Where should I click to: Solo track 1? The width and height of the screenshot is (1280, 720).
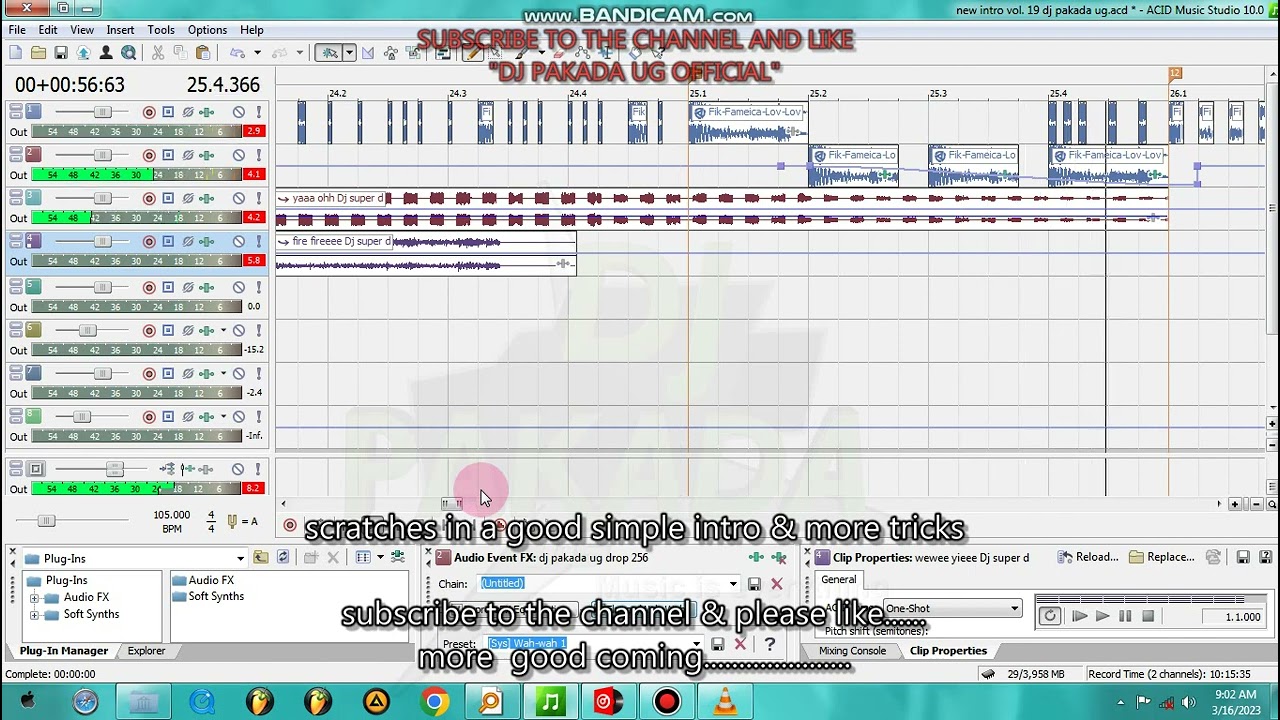point(258,112)
